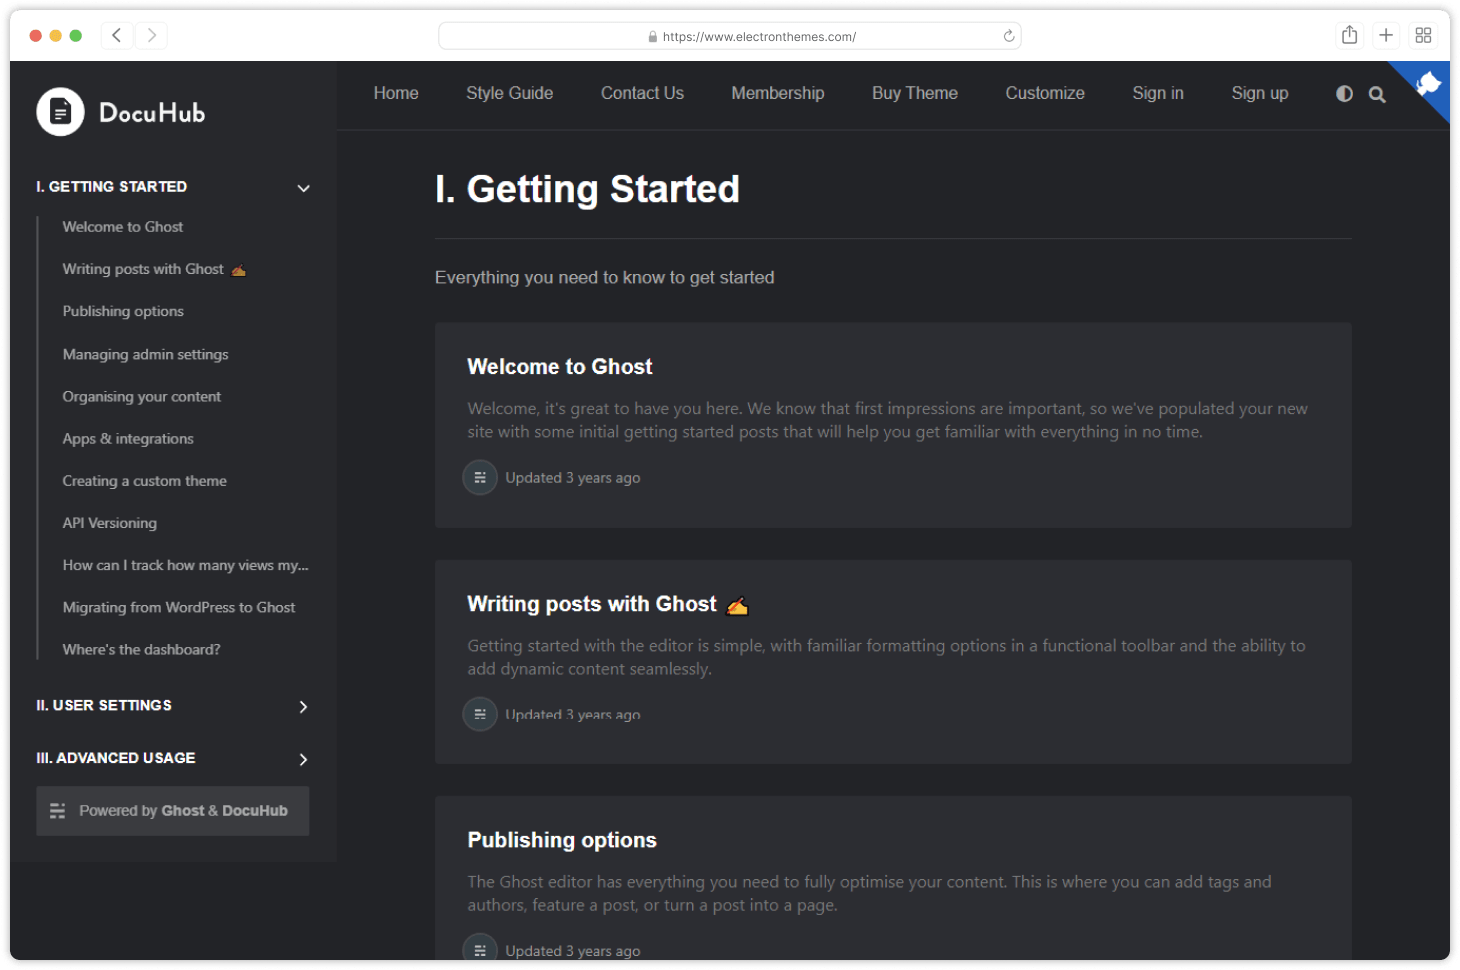The height and width of the screenshot is (970, 1460).
Task: Open the Style Guide menu item
Action: tap(509, 93)
